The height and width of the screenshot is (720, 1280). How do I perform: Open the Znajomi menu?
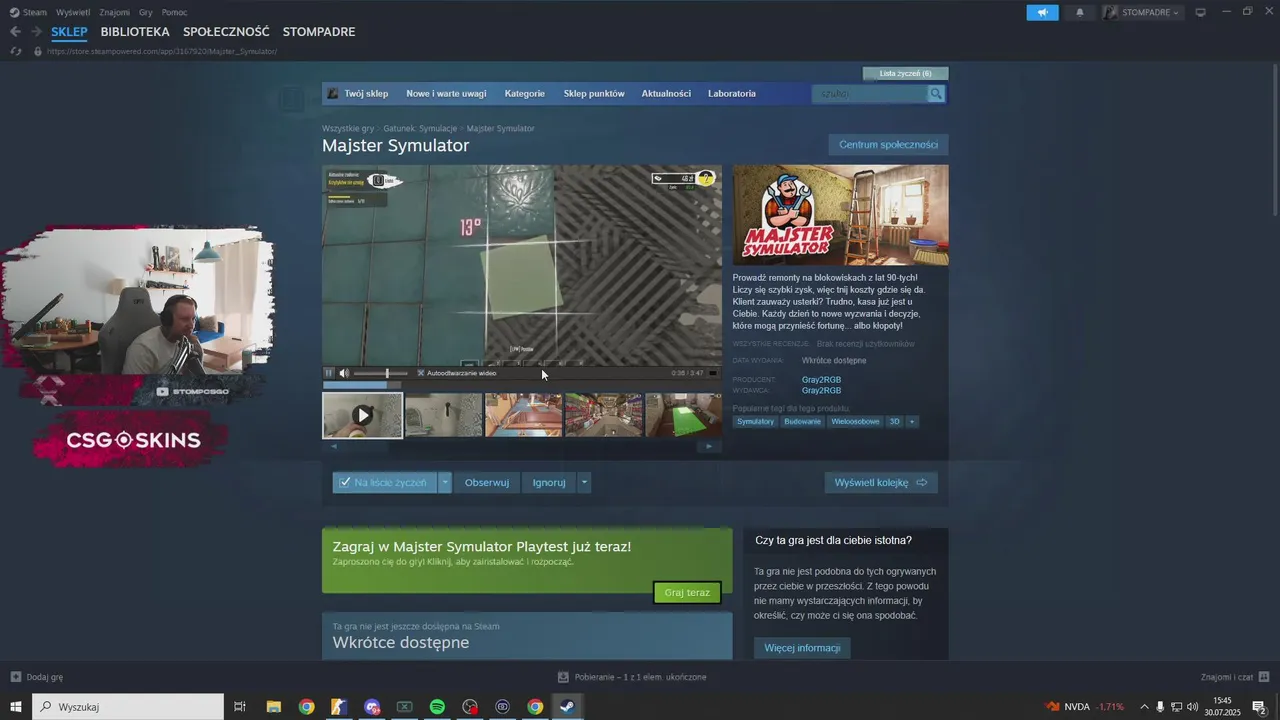(114, 12)
